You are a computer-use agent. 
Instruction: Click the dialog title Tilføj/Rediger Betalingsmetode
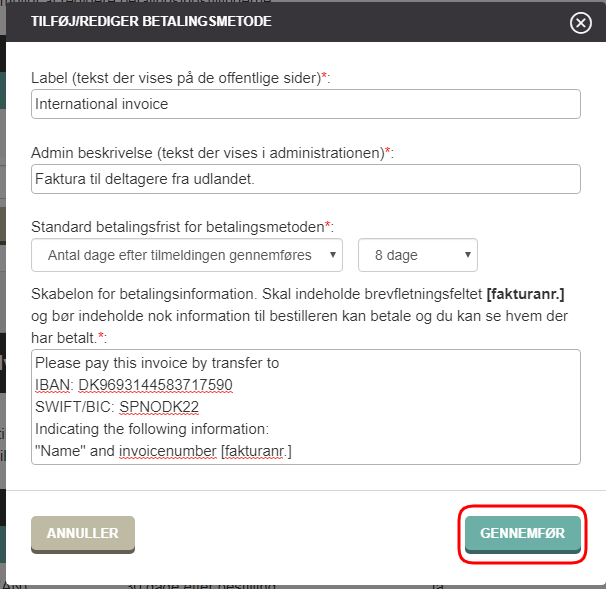(x=151, y=21)
